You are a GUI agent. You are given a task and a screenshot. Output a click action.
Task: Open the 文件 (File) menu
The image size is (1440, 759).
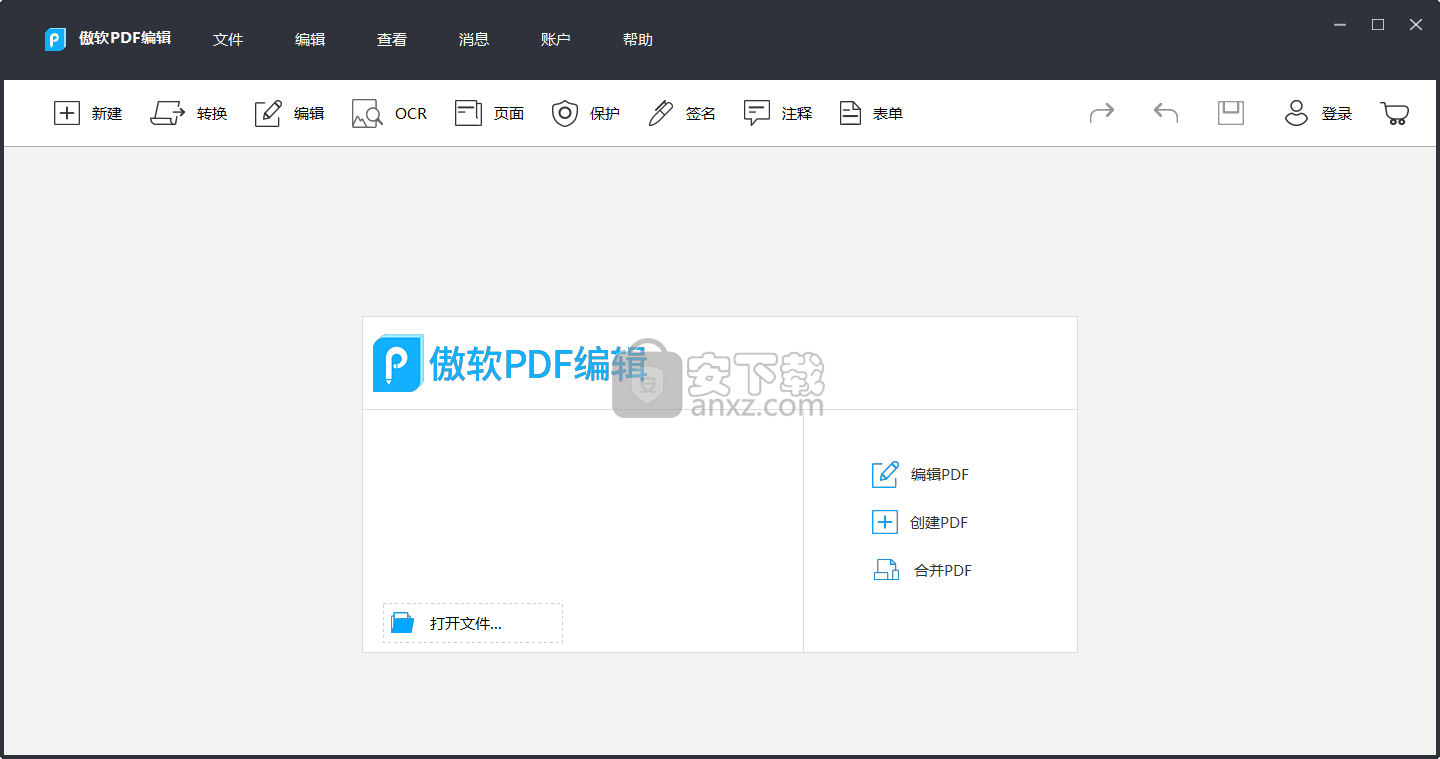point(228,40)
